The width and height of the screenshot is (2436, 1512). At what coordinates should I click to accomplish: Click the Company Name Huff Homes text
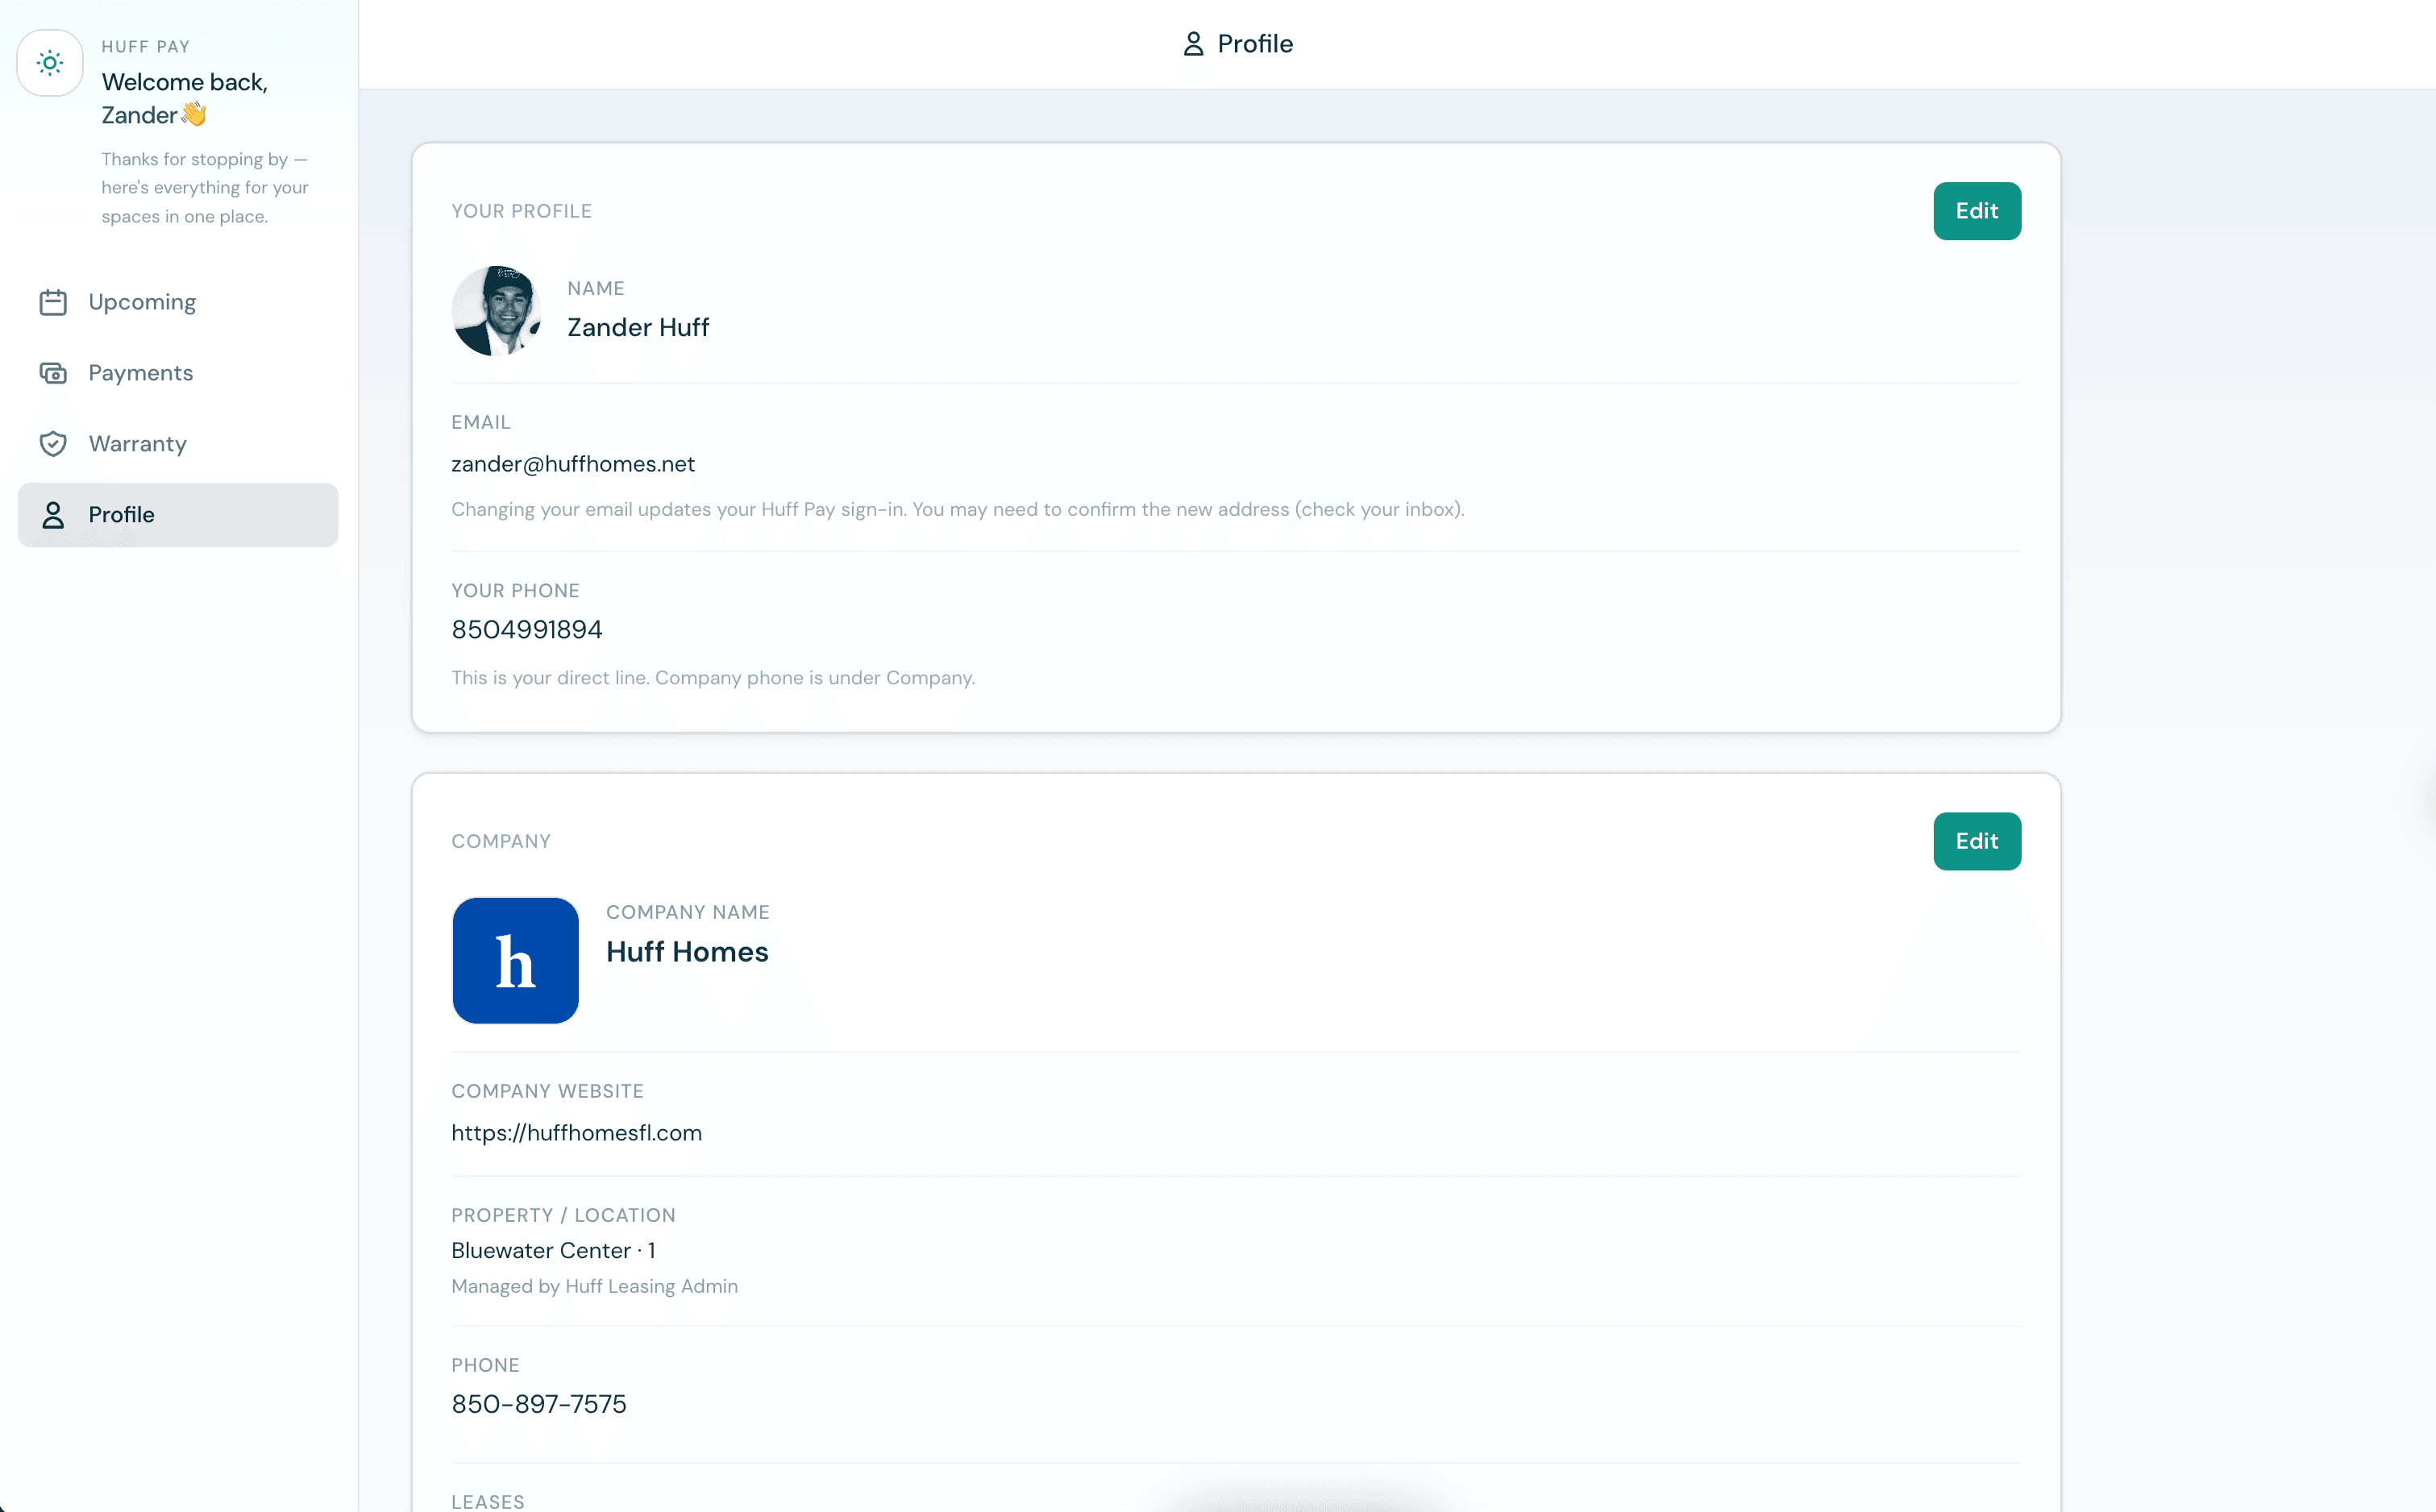click(687, 951)
